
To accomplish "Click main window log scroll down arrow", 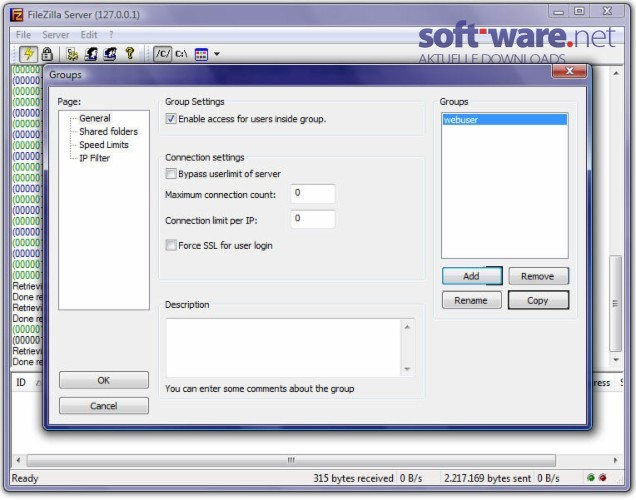I will pos(616,360).
